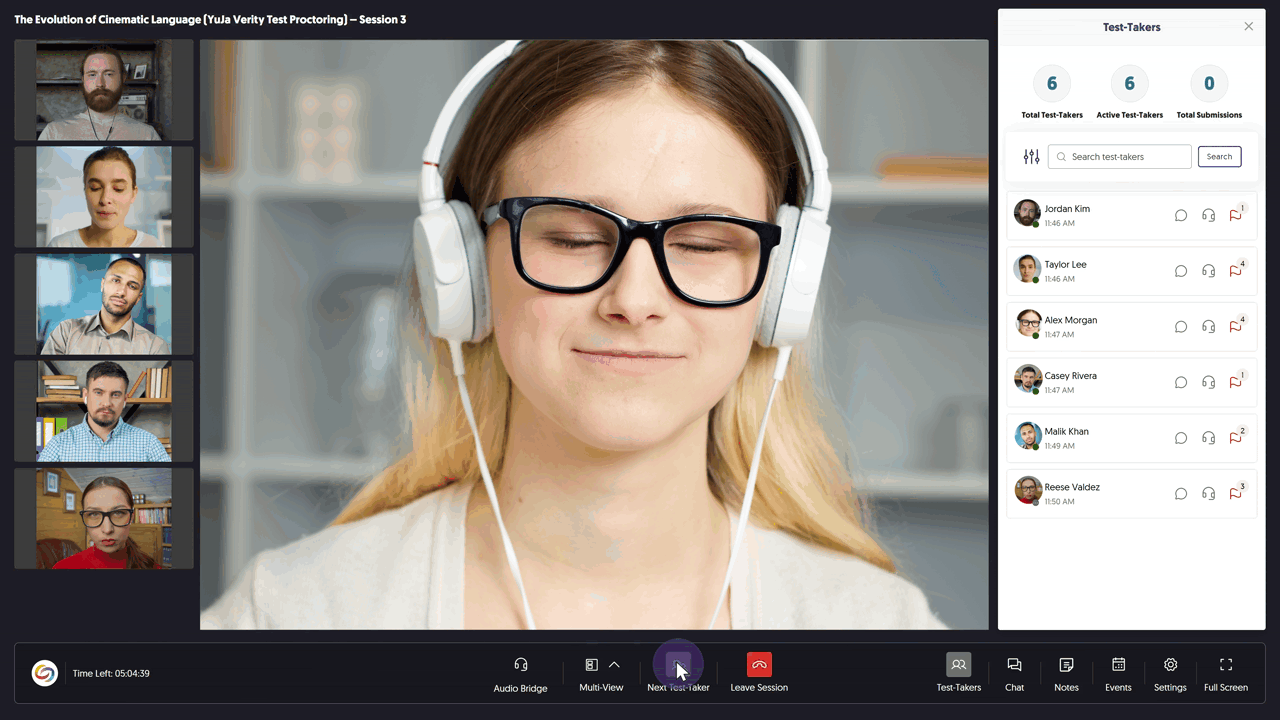This screenshot has height=720, width=1280.
Task: Select the bearded man's top video thumbnail
Action: pos(103,90)
